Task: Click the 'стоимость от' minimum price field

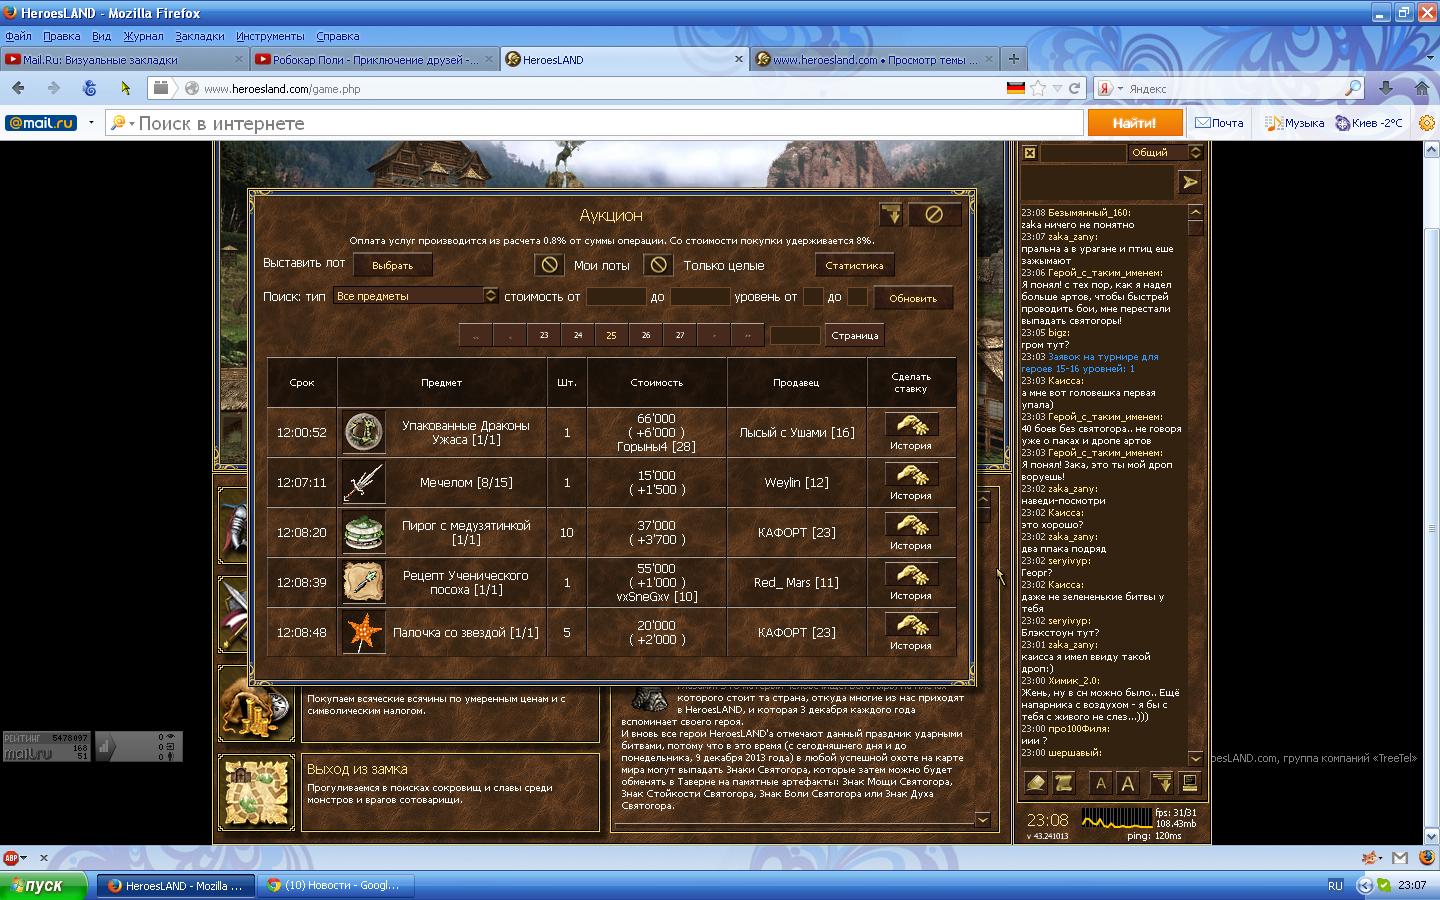Action: point(615,297)
